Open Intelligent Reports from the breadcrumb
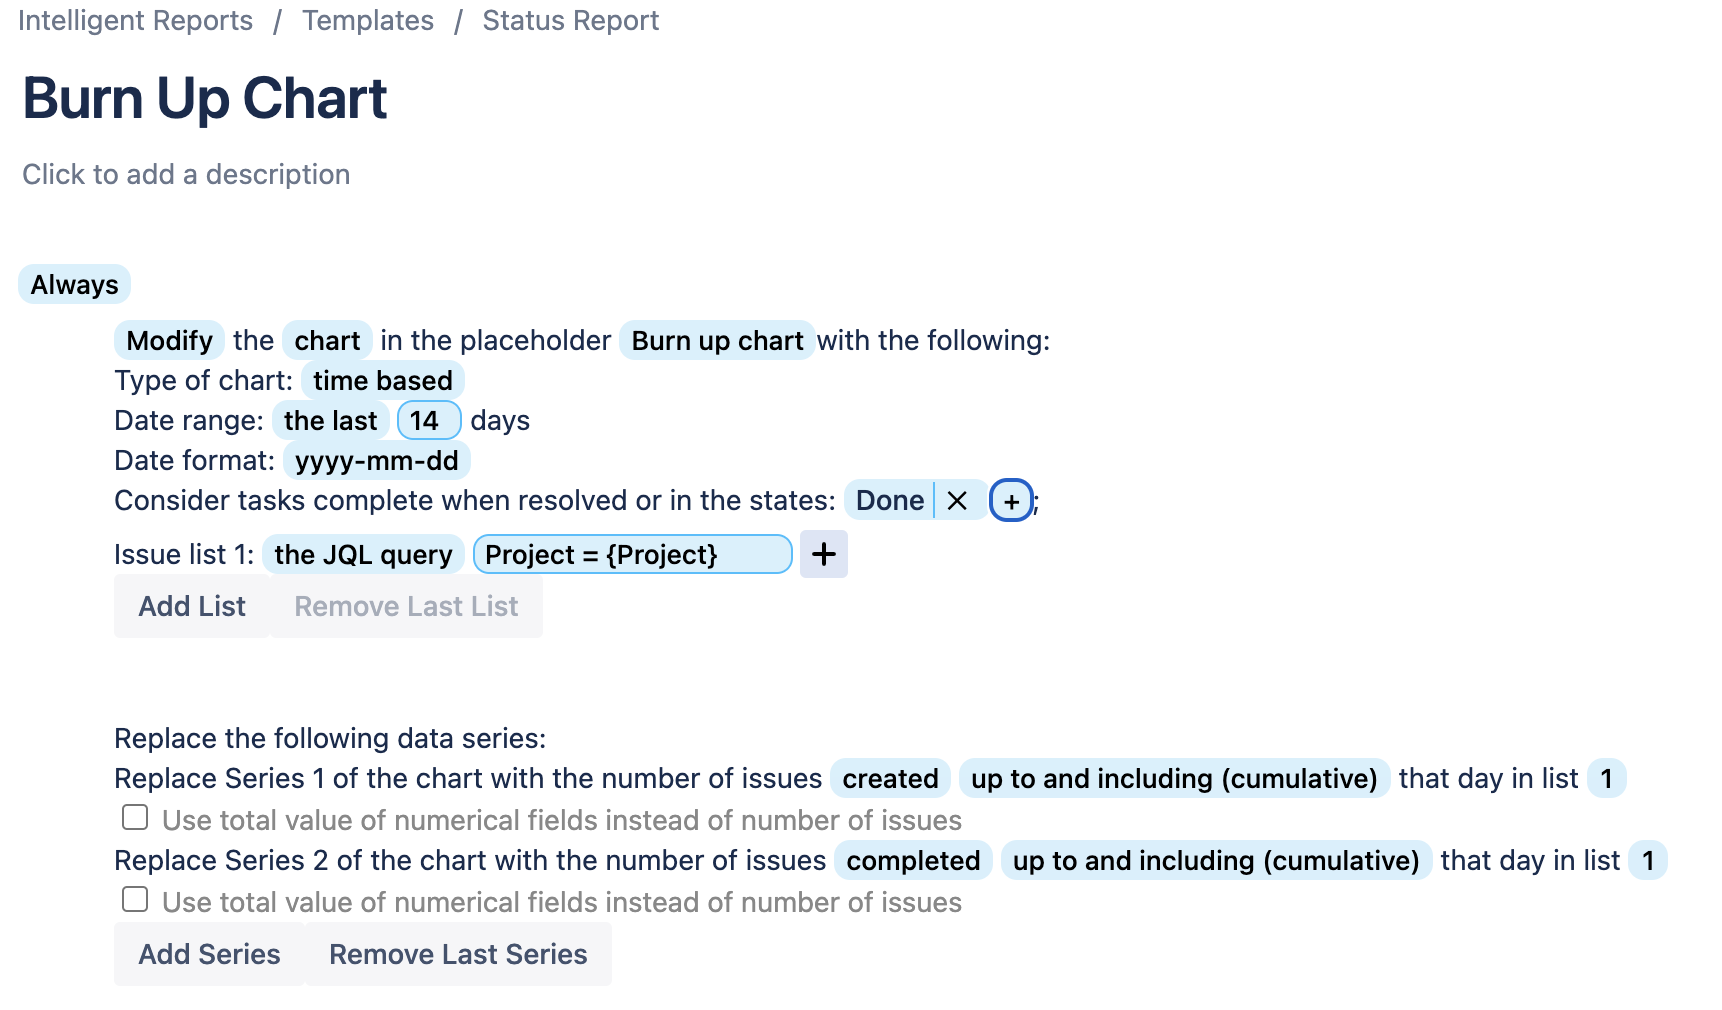Image resolution: width=1722 pixels, height=1010 pixels. pyautogui.click(x=136, y=20)
